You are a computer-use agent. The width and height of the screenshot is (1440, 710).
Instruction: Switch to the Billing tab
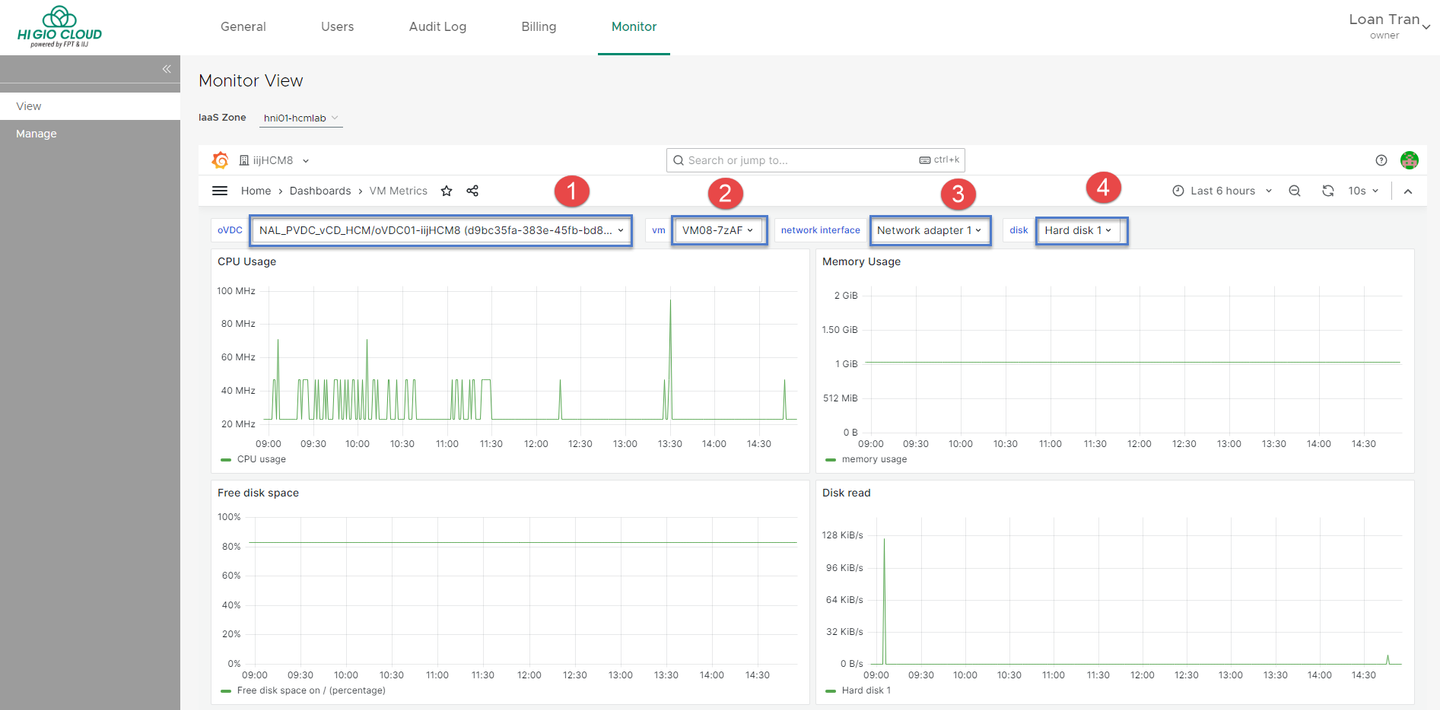point(539,27)
